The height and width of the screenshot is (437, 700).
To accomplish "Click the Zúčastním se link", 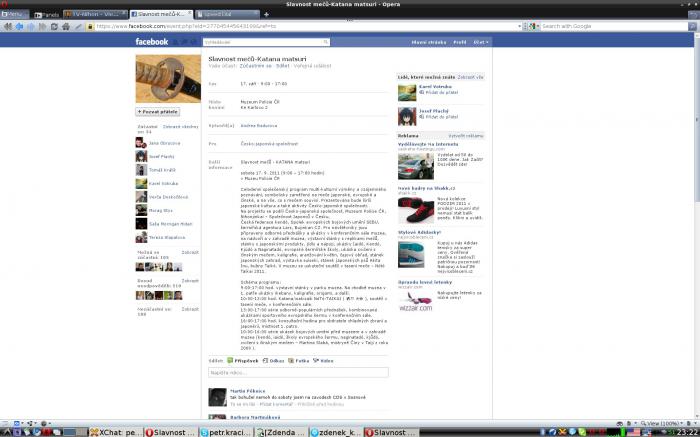I will [x=255, y=66].
